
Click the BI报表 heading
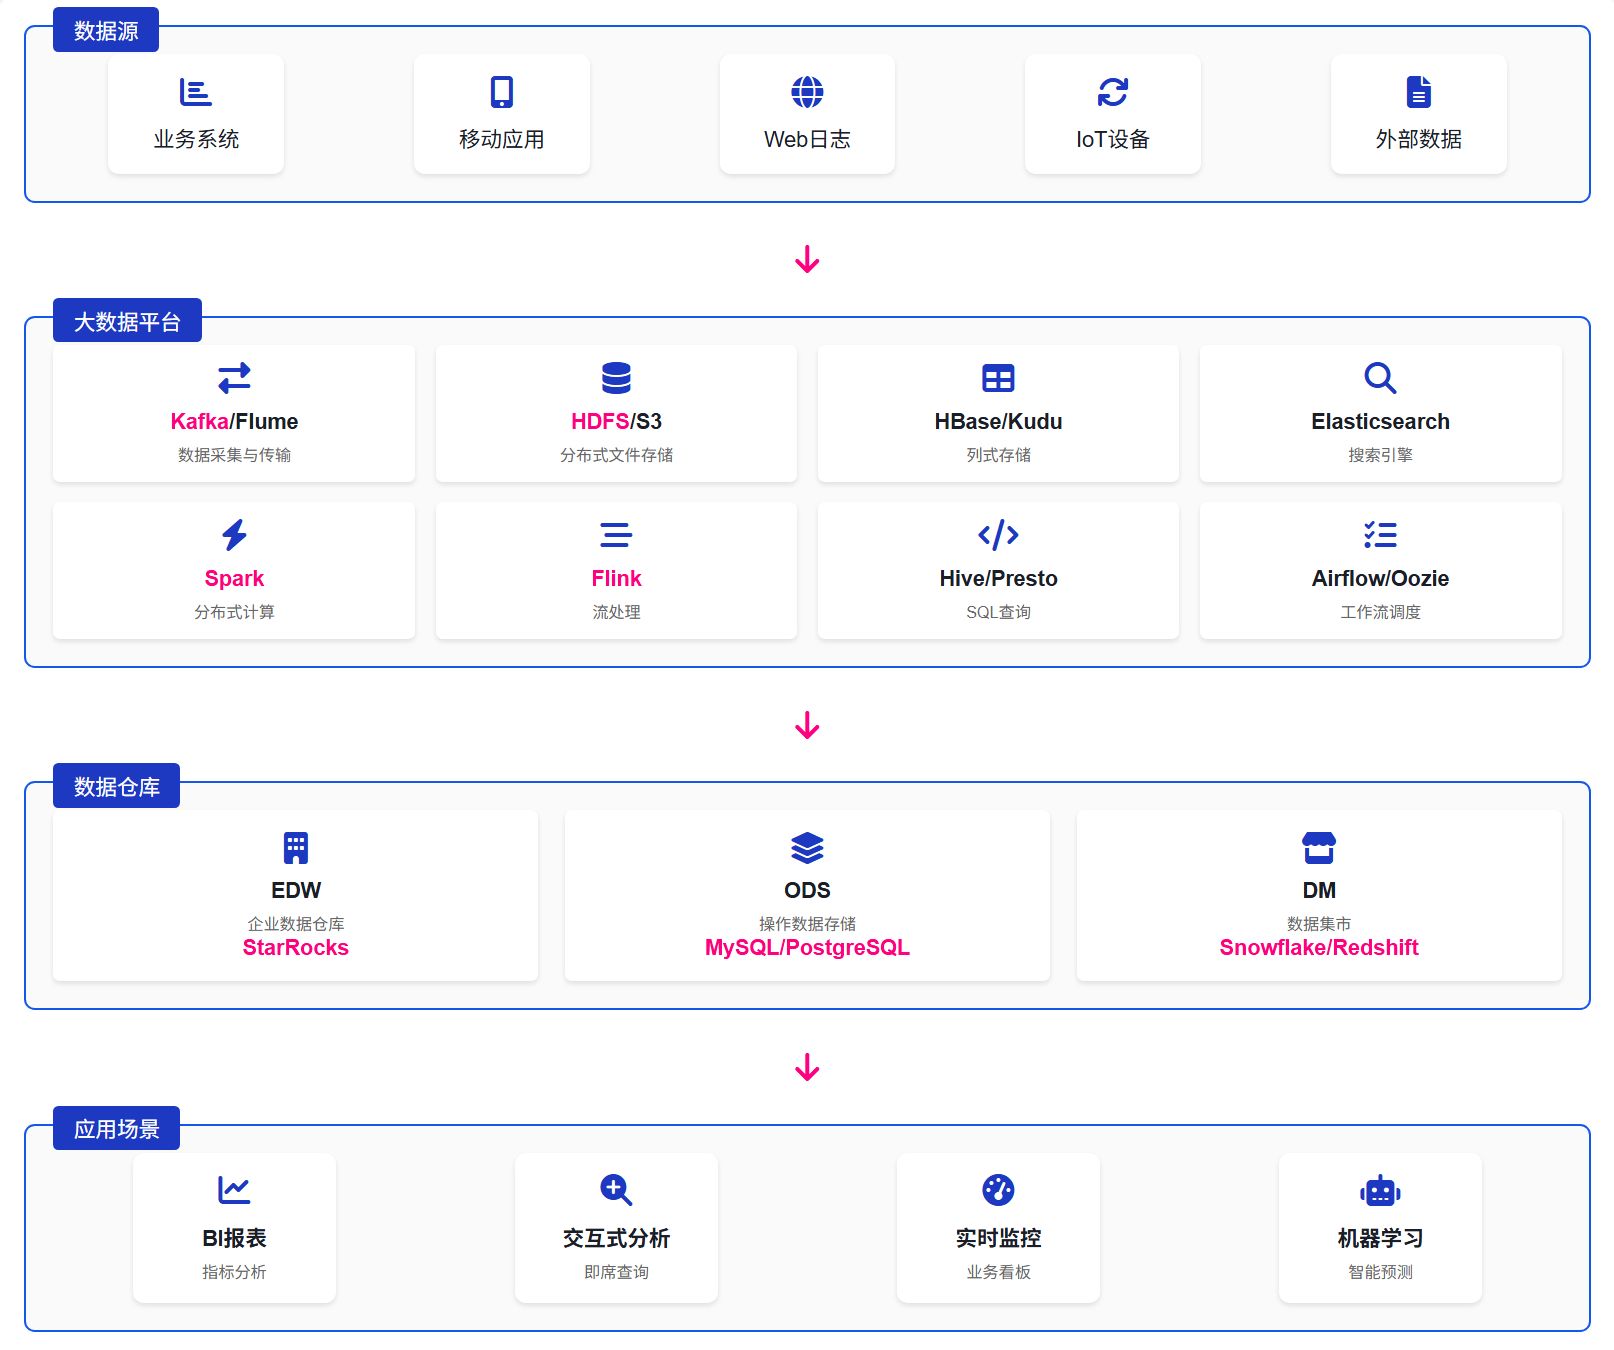pyautogui.click(x=234, y=1239)
